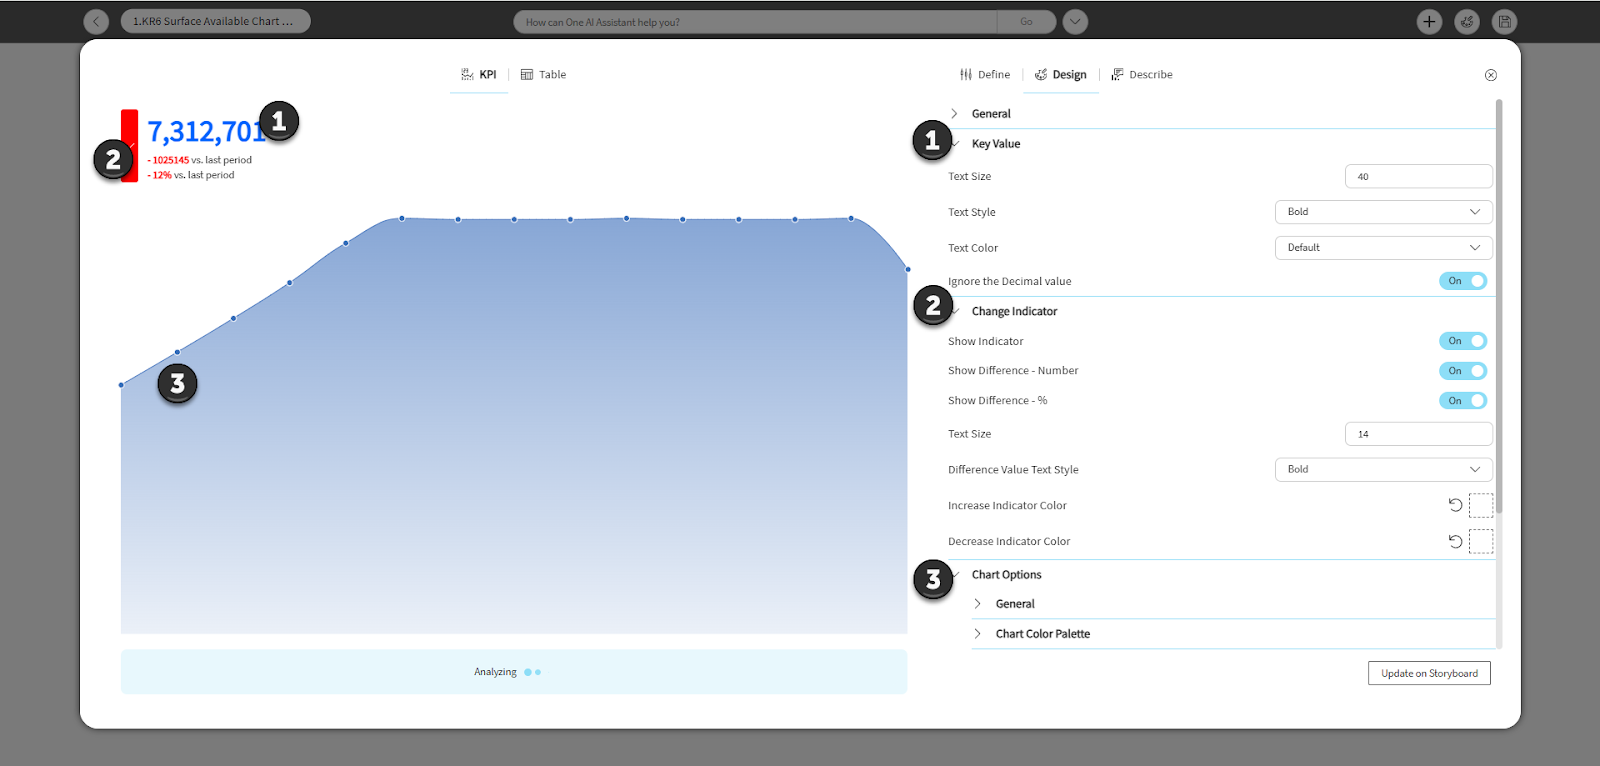Click the back arrow icon in top bar
Screen dimensions: 1600x766
pos(96,21)
